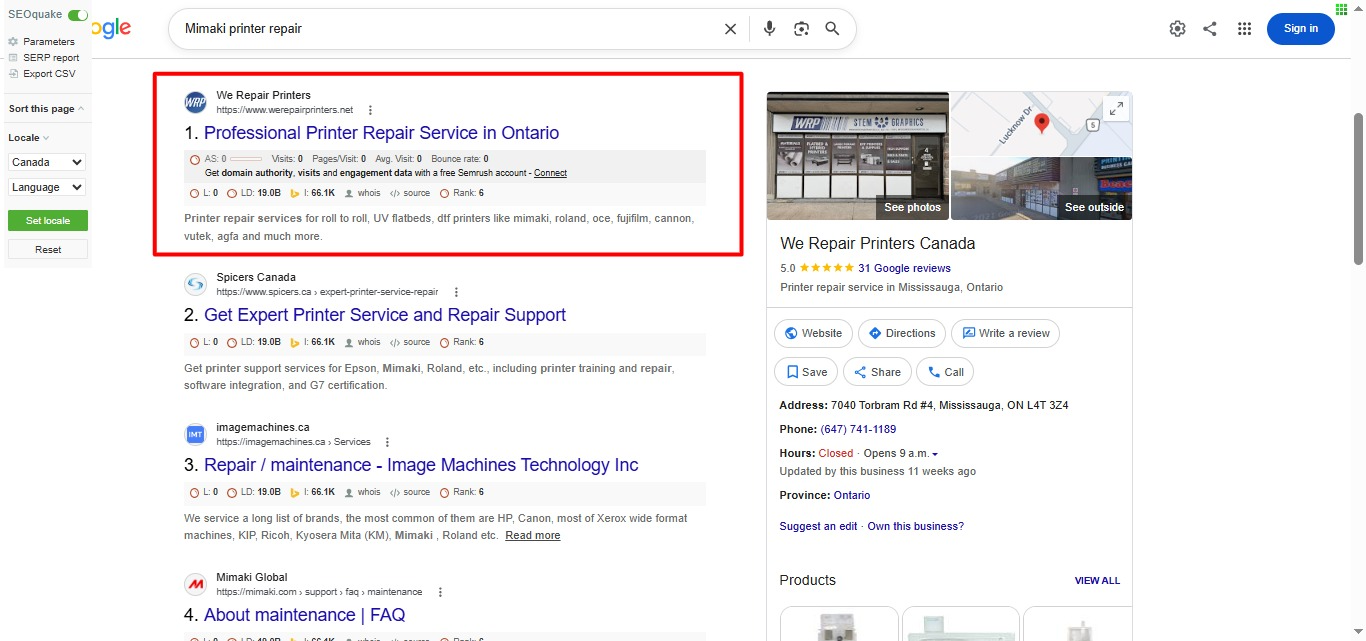This screenshot has height=641, width=1366.
Task: Open See outside street view thumbnail
Action: (x=1041, y=188)
